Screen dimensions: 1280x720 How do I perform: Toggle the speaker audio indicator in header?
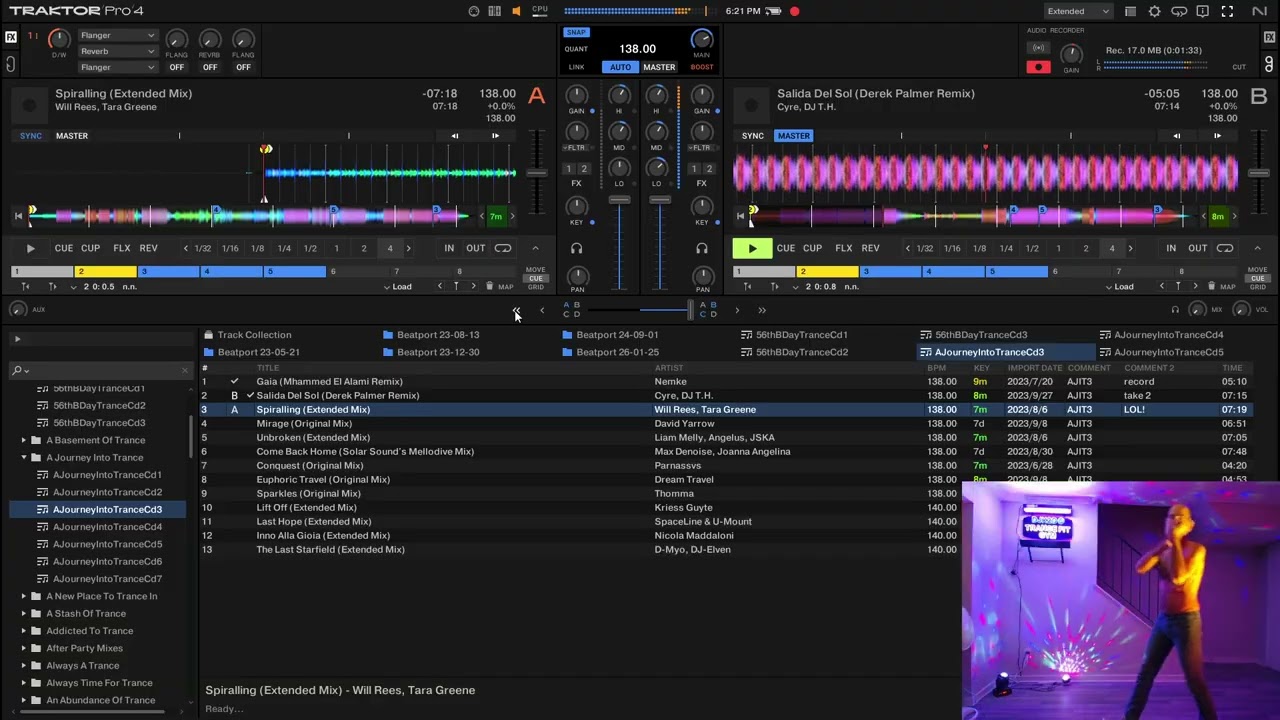(x=516, y=11)
